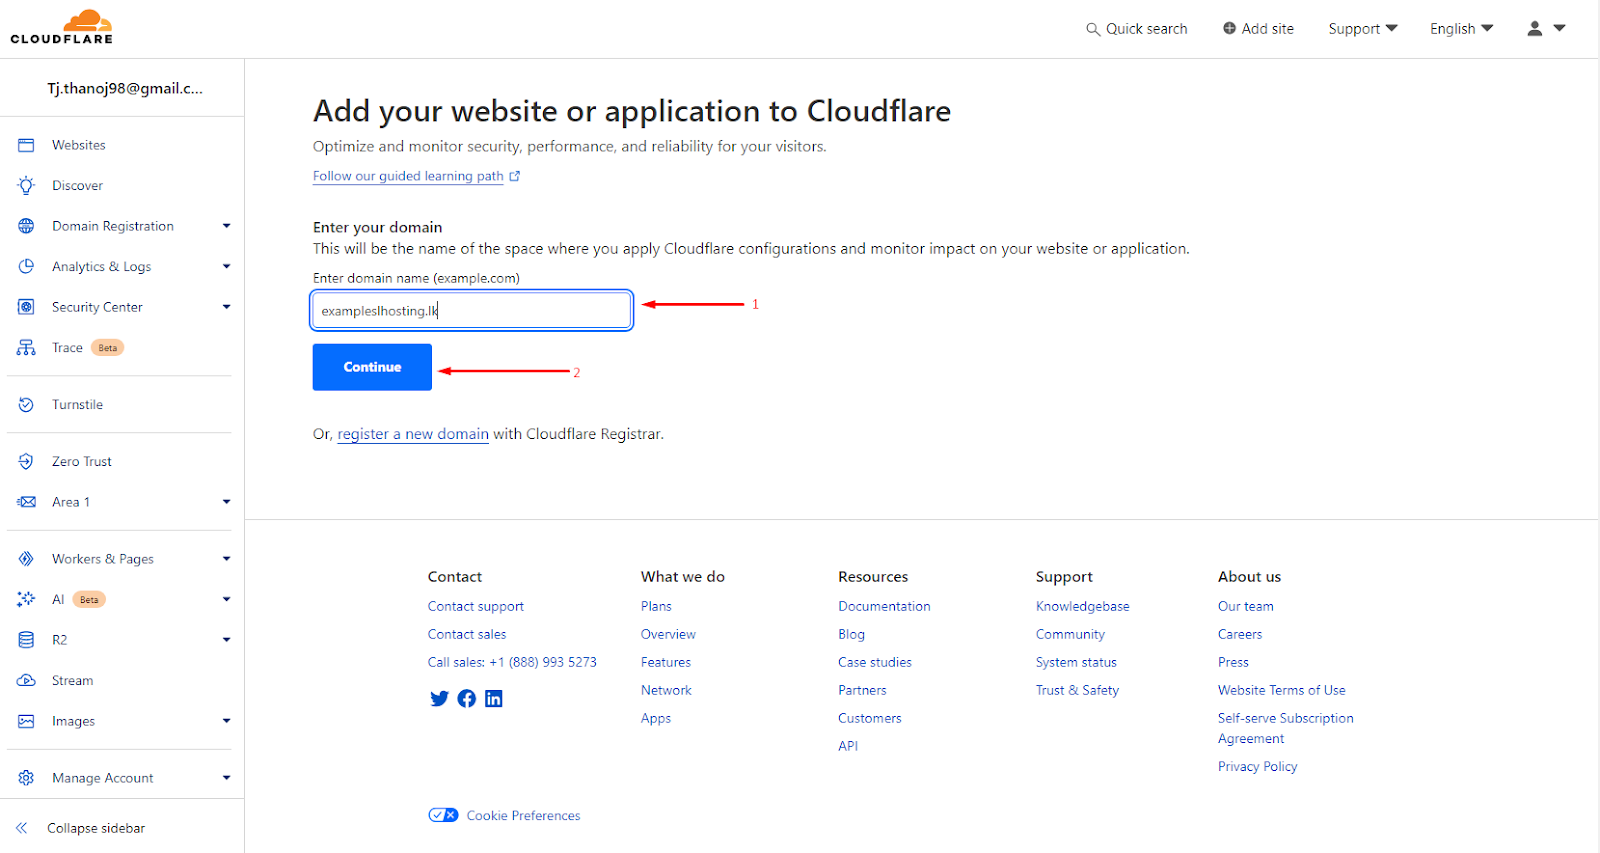Click the Zero Trust icon

(x=26, y=461)
